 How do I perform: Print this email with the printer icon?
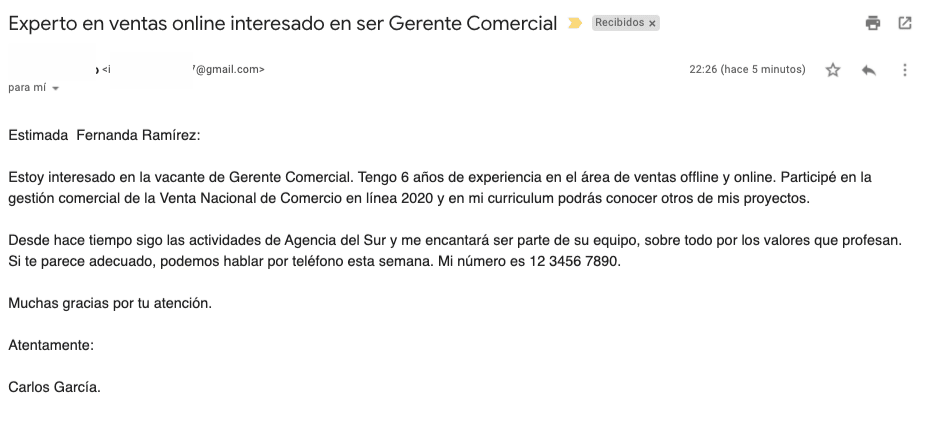coord(873,23)
